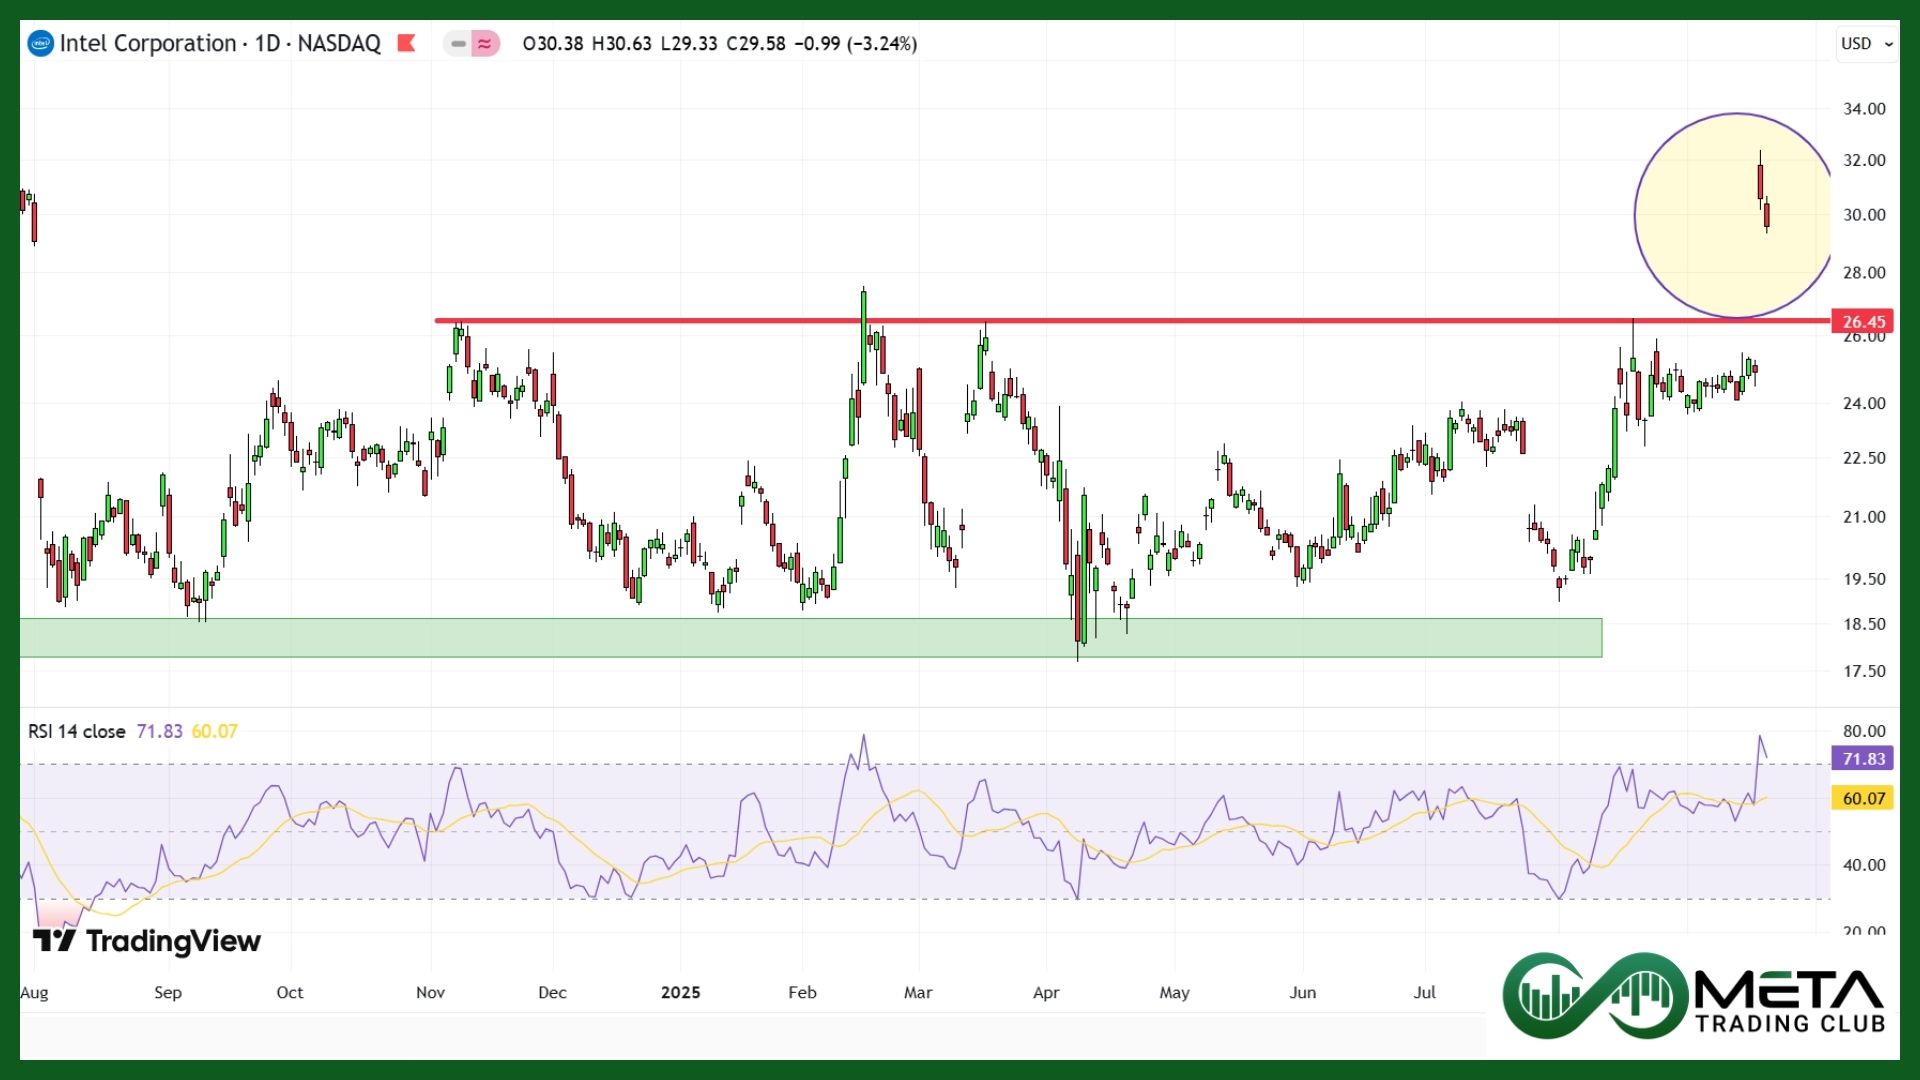Click the RSI 80.00 scale label
The width and height of the screenshot is (1920, 1080).
click(x=1864, y=731)
